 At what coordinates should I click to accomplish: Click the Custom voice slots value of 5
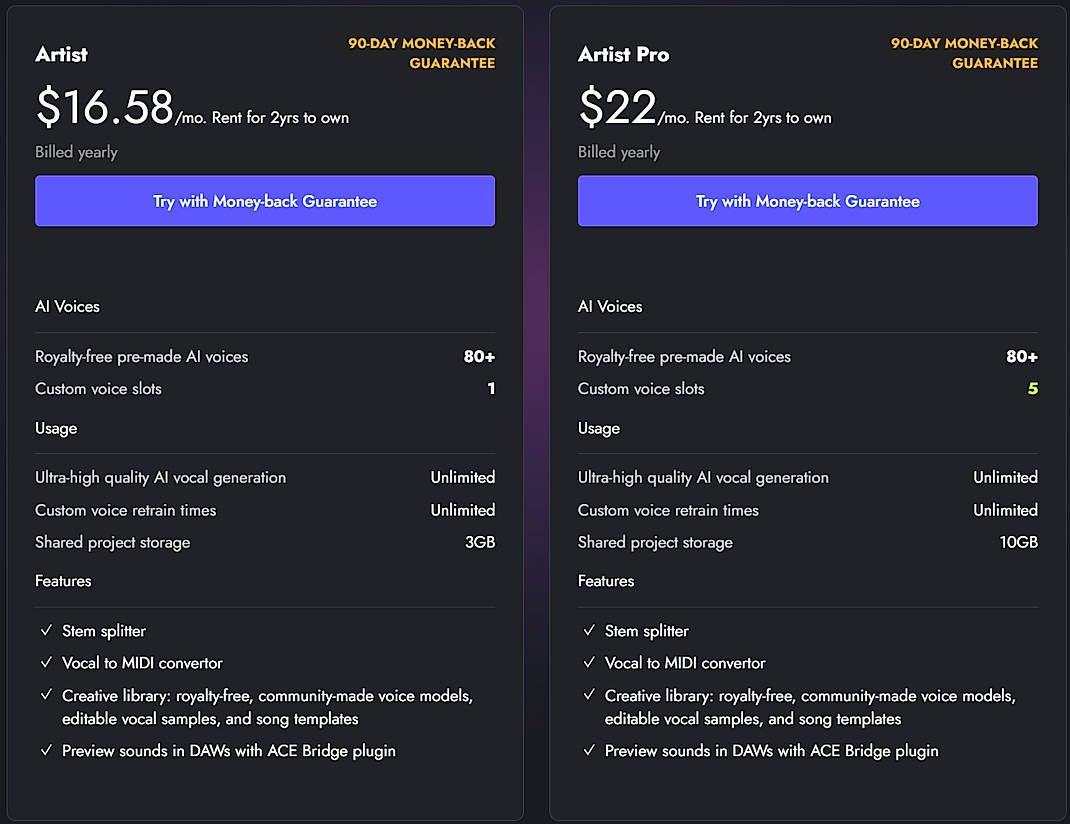[1033, 388]
